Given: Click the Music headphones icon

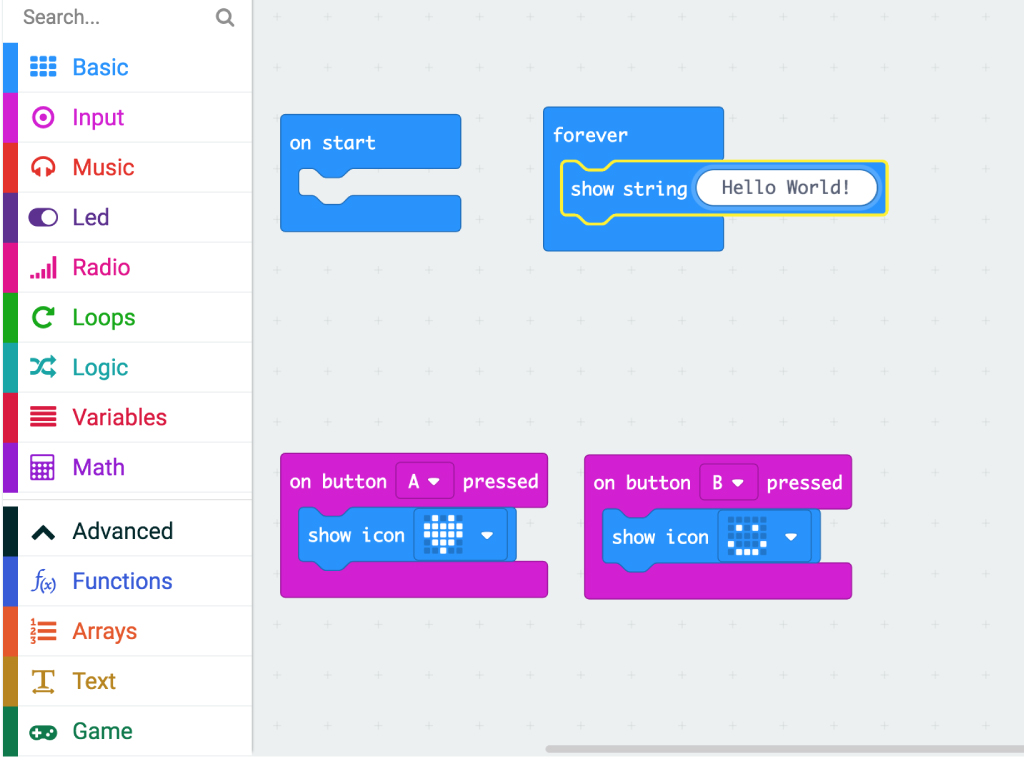Looking at the screenshot, I should 43,167.
